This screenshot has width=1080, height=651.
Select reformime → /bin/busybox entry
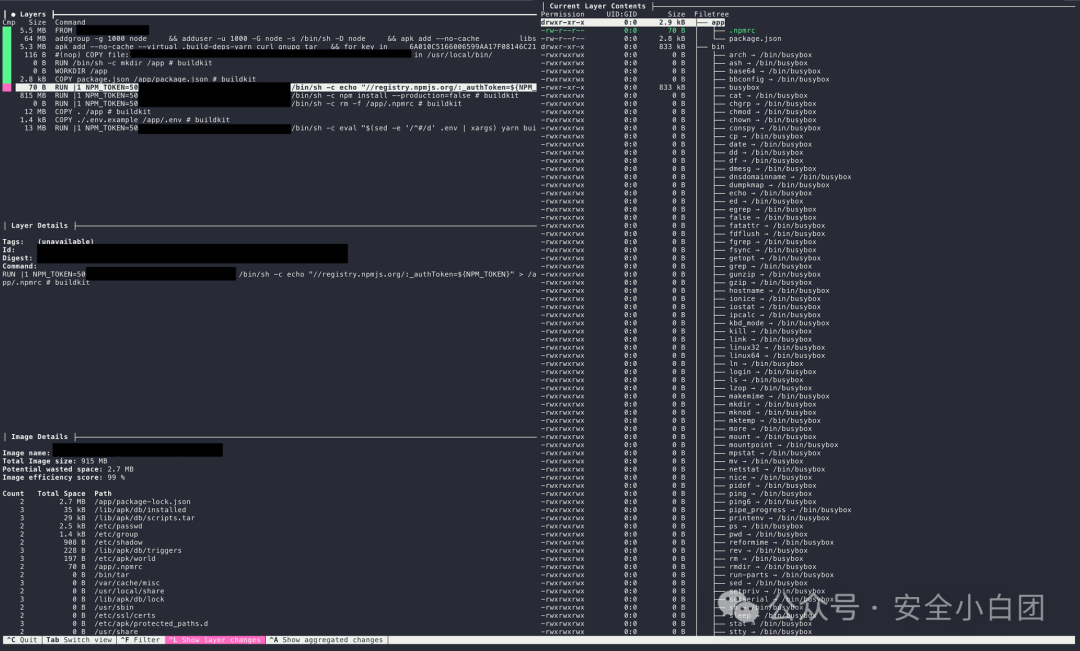pos(781,542)
